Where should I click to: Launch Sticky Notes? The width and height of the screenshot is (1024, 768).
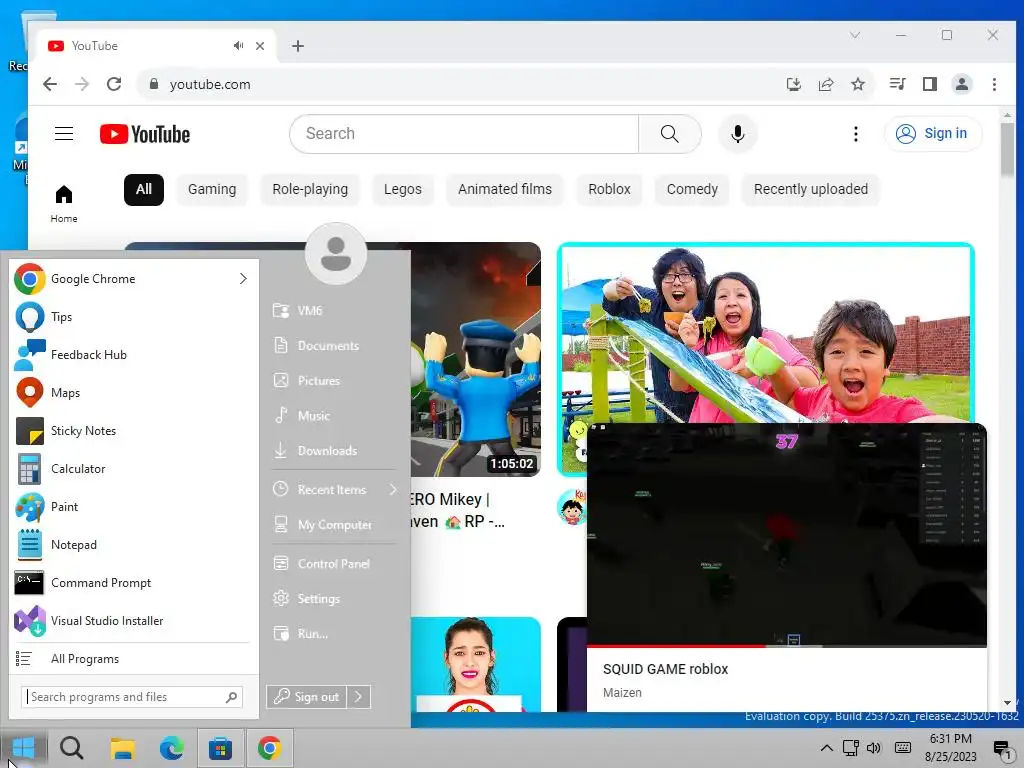tap(132, 431)
